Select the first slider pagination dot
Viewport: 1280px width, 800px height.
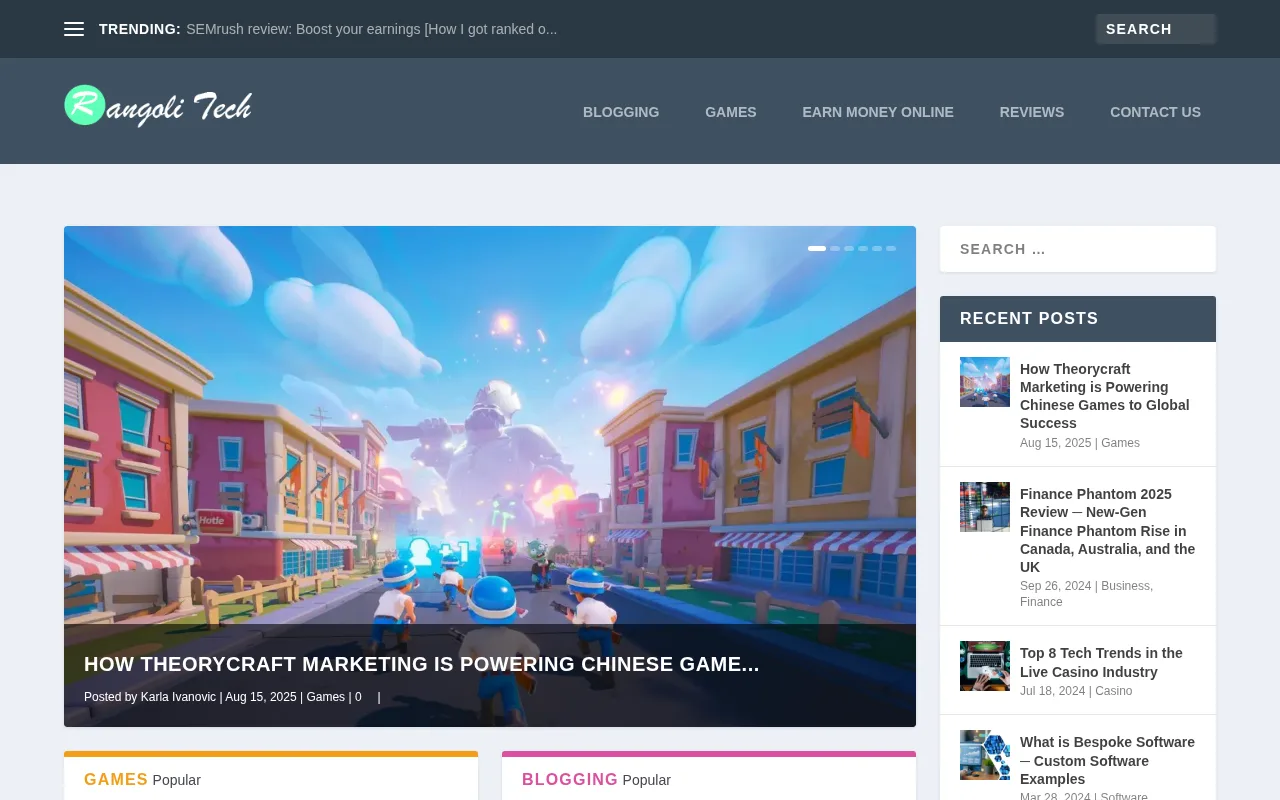(x=816, y=248)
